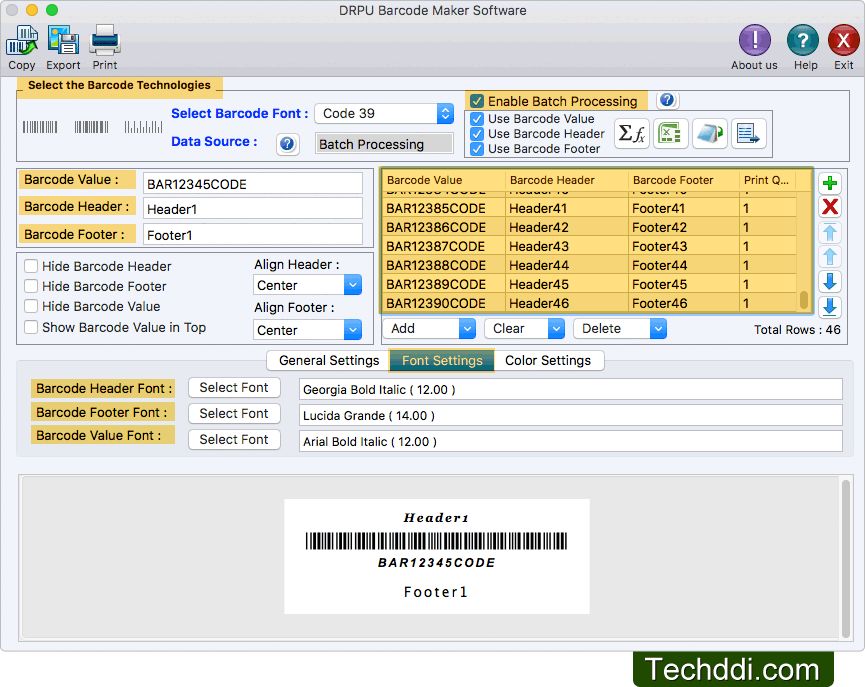Select the third postal barcode technology icon
Screen dimensions: 865x687
[x=143, y=127]
